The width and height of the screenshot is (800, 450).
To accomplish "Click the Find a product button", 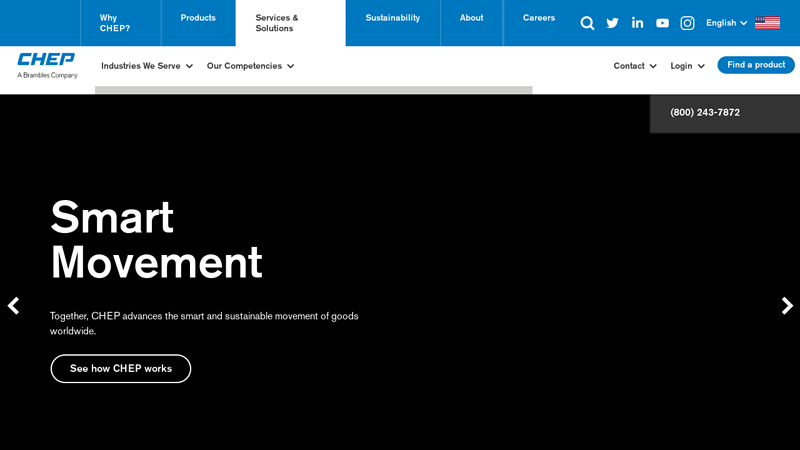I will [756, 65].
